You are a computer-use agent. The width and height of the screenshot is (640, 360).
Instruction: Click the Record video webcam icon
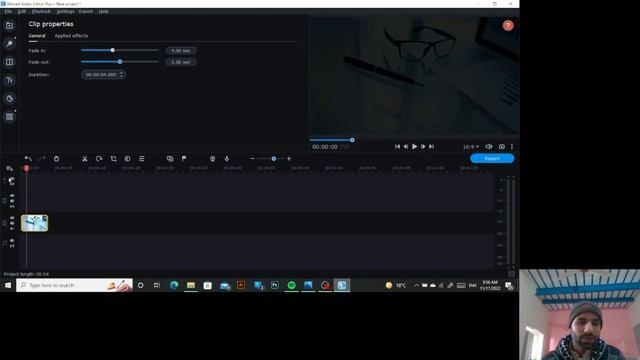[212, 159]
